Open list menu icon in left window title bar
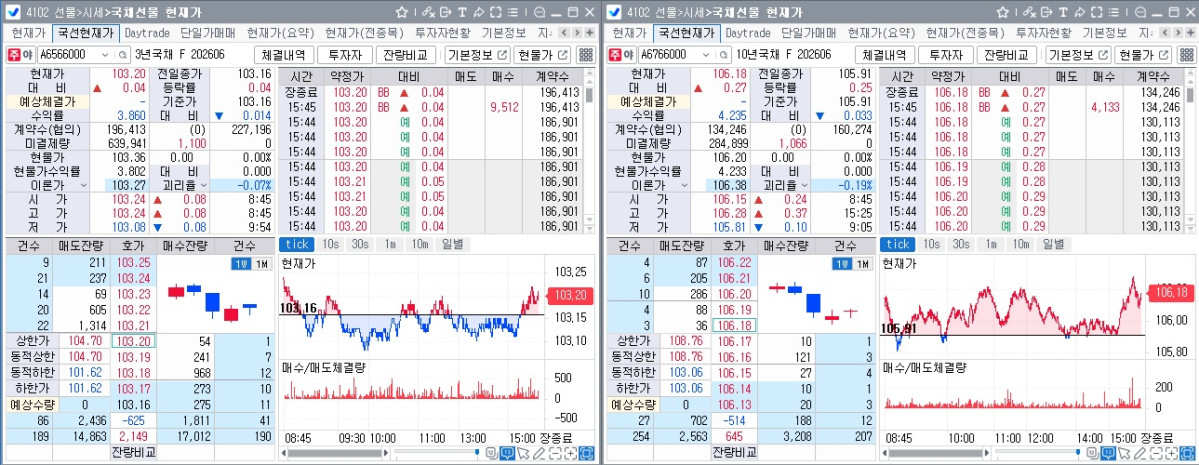 512,12
